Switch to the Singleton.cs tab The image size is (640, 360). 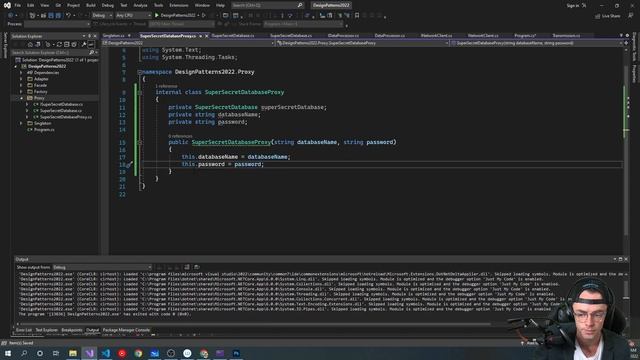(113, 36)
